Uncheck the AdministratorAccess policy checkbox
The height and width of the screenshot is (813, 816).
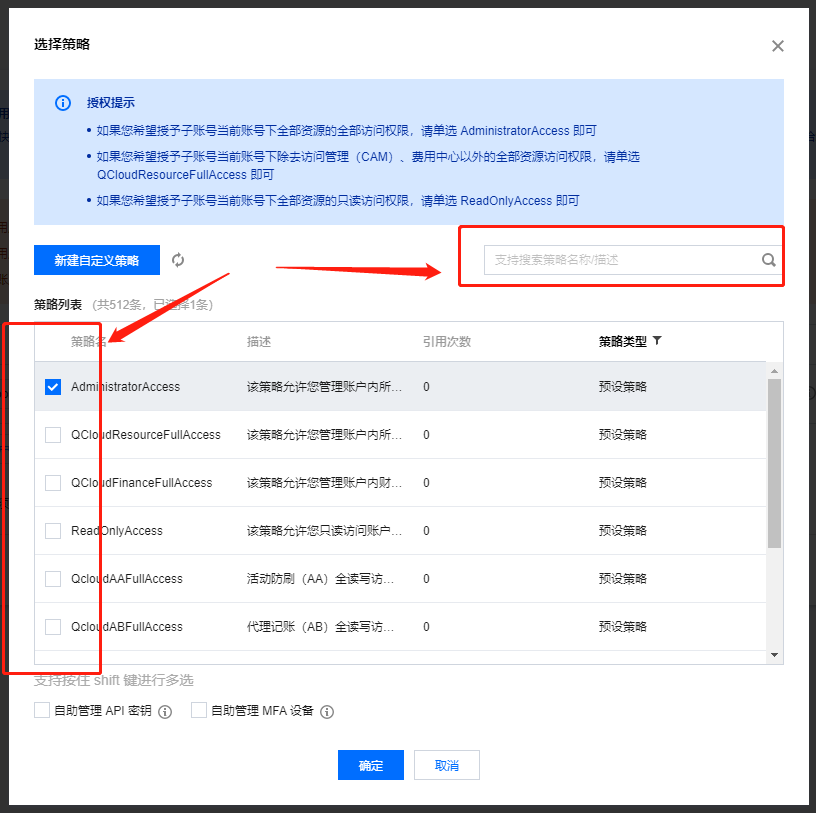point(53,387)
